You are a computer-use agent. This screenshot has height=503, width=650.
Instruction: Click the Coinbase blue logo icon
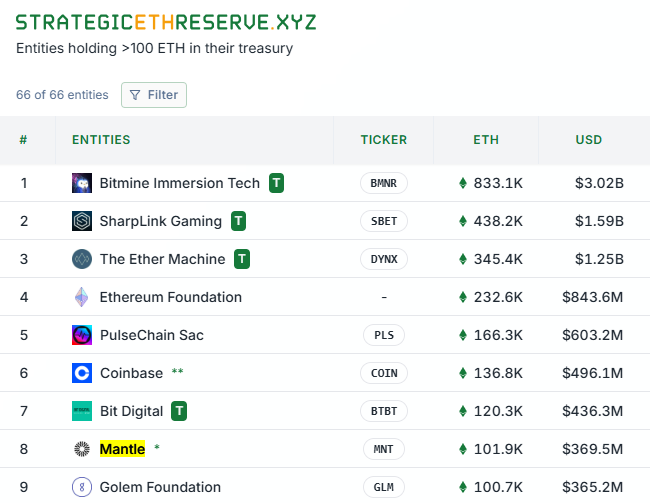[82, 373]
